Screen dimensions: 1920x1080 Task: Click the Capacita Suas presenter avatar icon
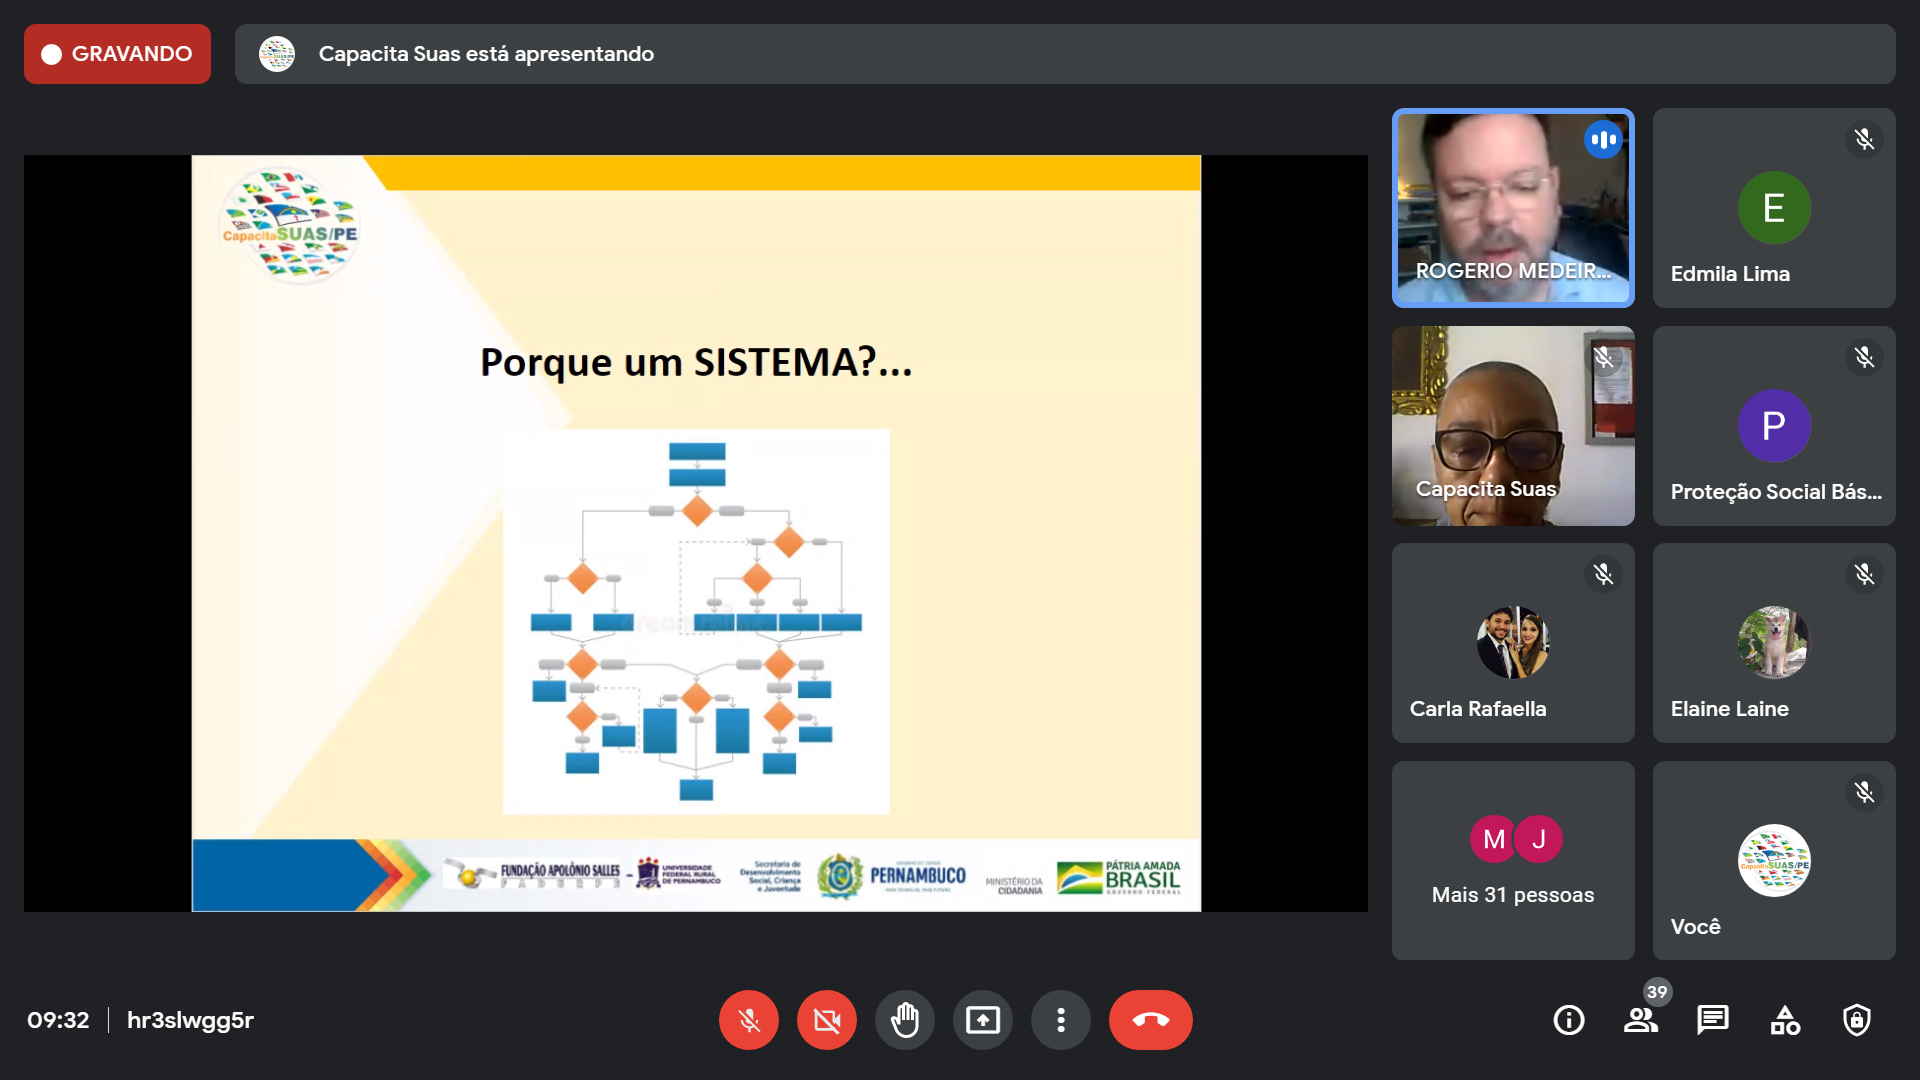tap(277, 54)
